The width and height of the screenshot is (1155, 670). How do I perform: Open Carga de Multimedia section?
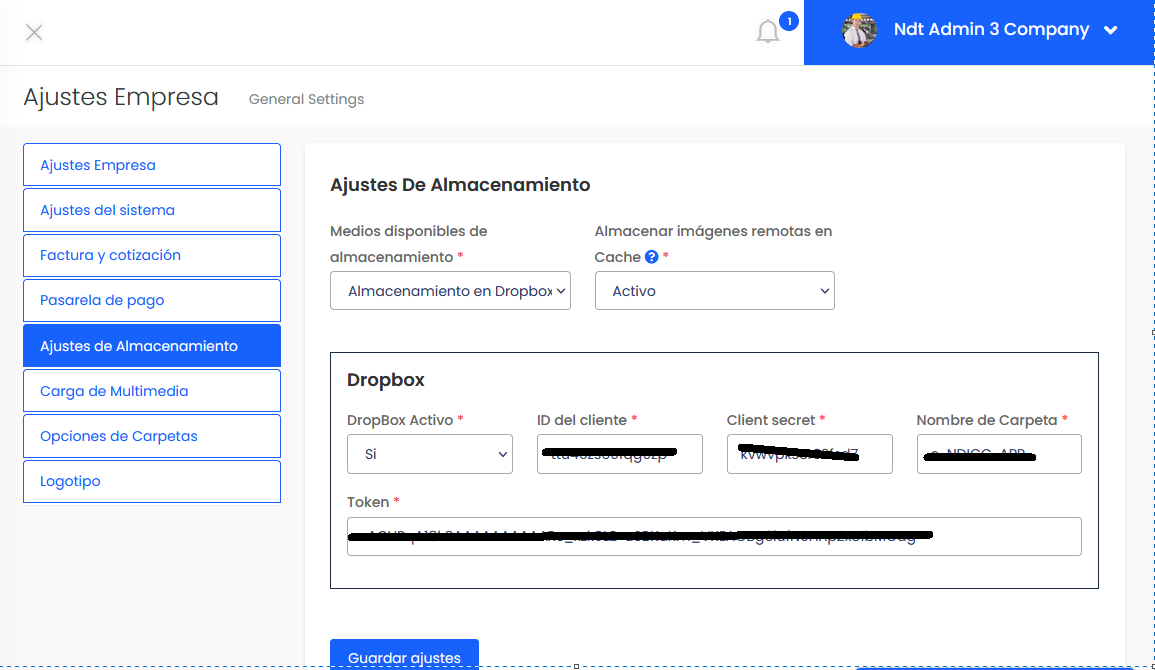(151, 391)
